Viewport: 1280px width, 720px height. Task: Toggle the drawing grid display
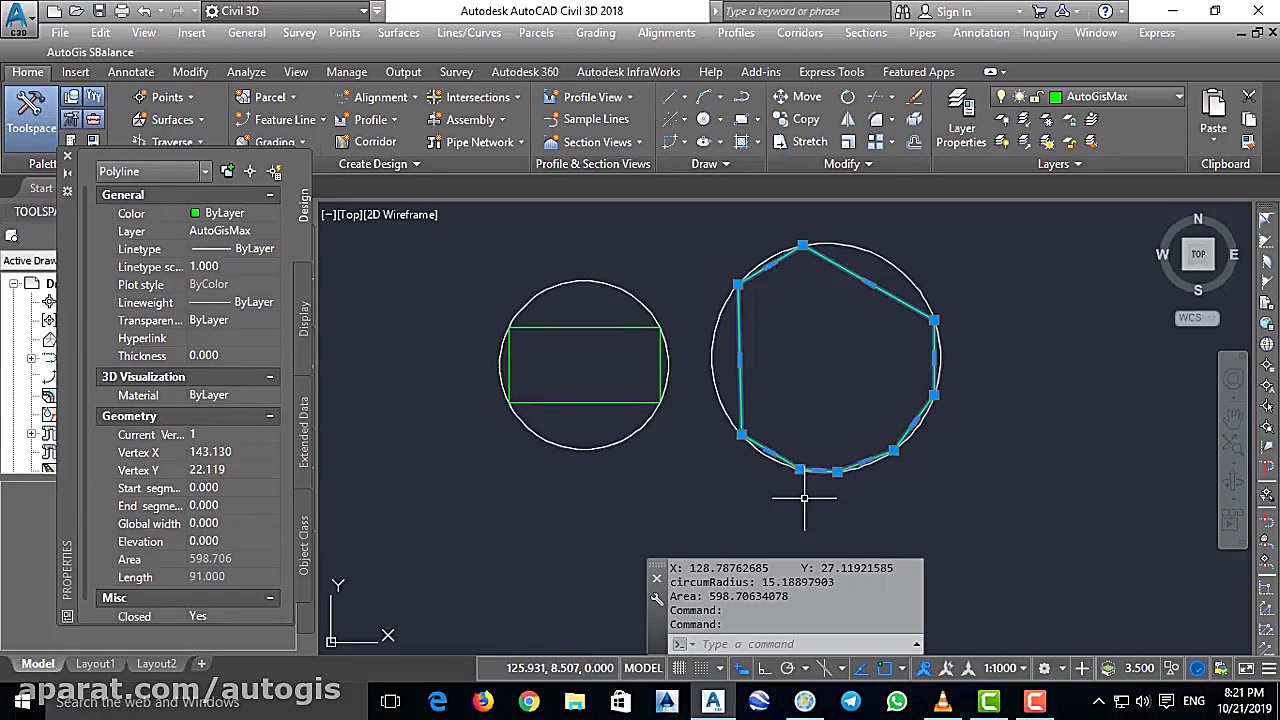(679, 668)
